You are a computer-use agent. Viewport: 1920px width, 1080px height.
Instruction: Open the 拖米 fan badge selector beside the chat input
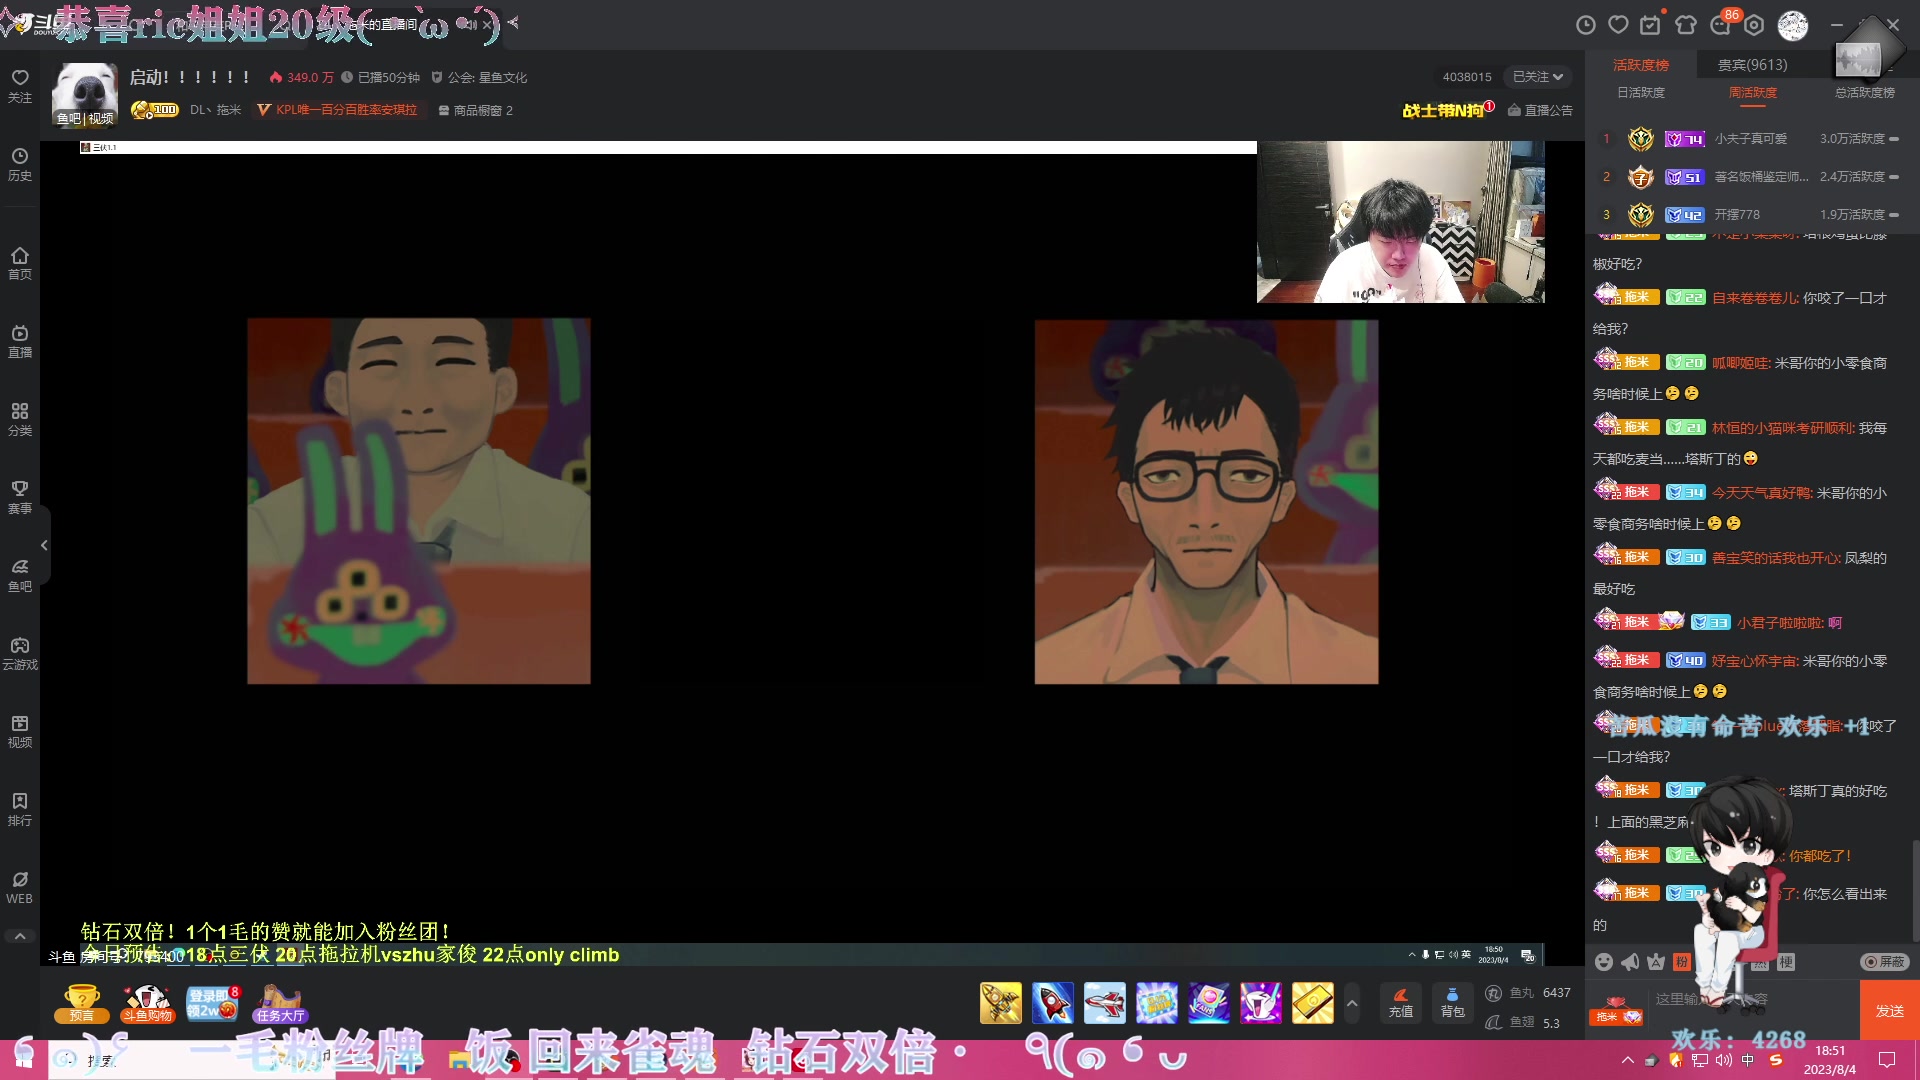click(x=1617, y=1012)
